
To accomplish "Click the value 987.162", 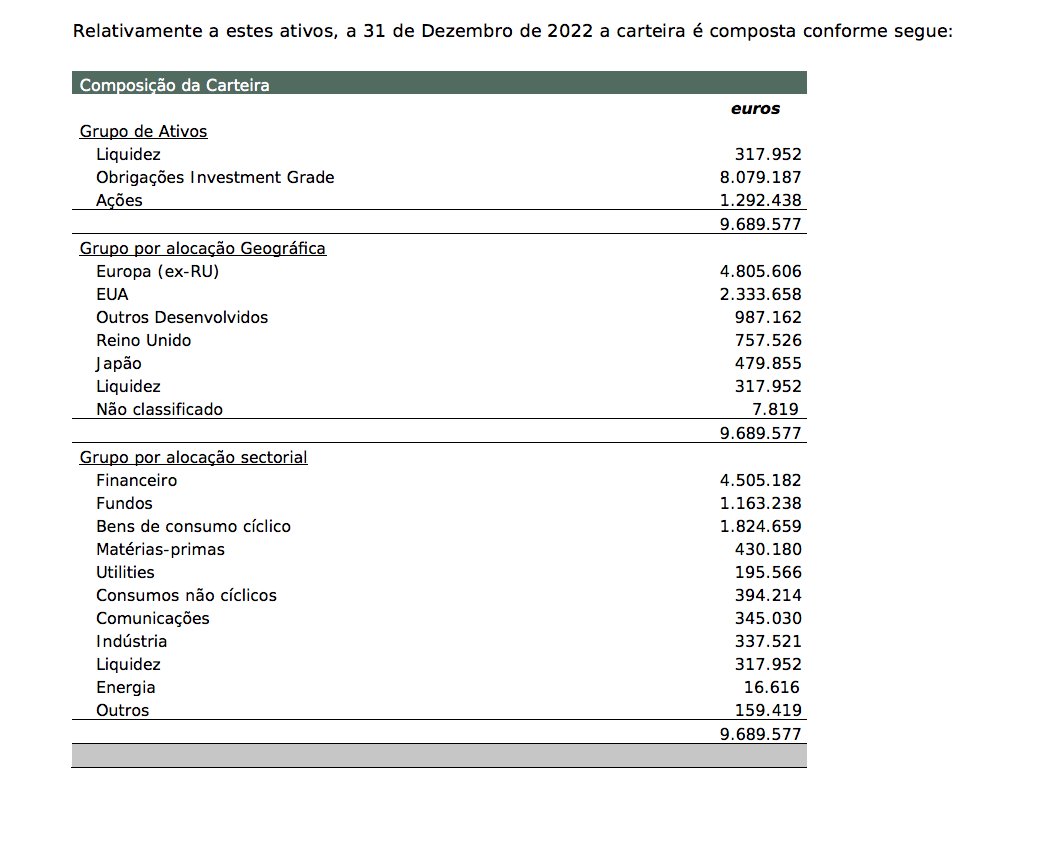I will (768, 317).
